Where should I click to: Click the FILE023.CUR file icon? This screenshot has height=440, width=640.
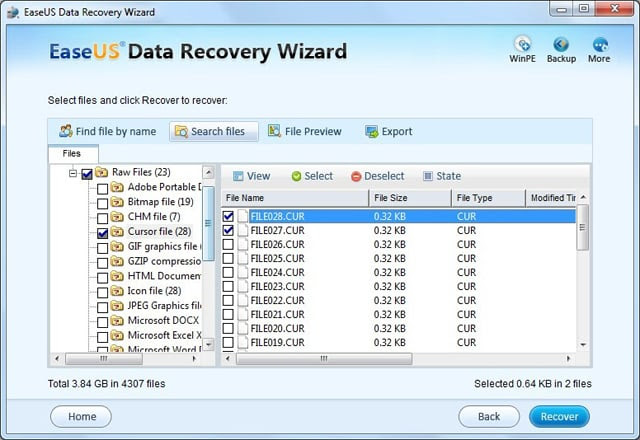(243, 286)
